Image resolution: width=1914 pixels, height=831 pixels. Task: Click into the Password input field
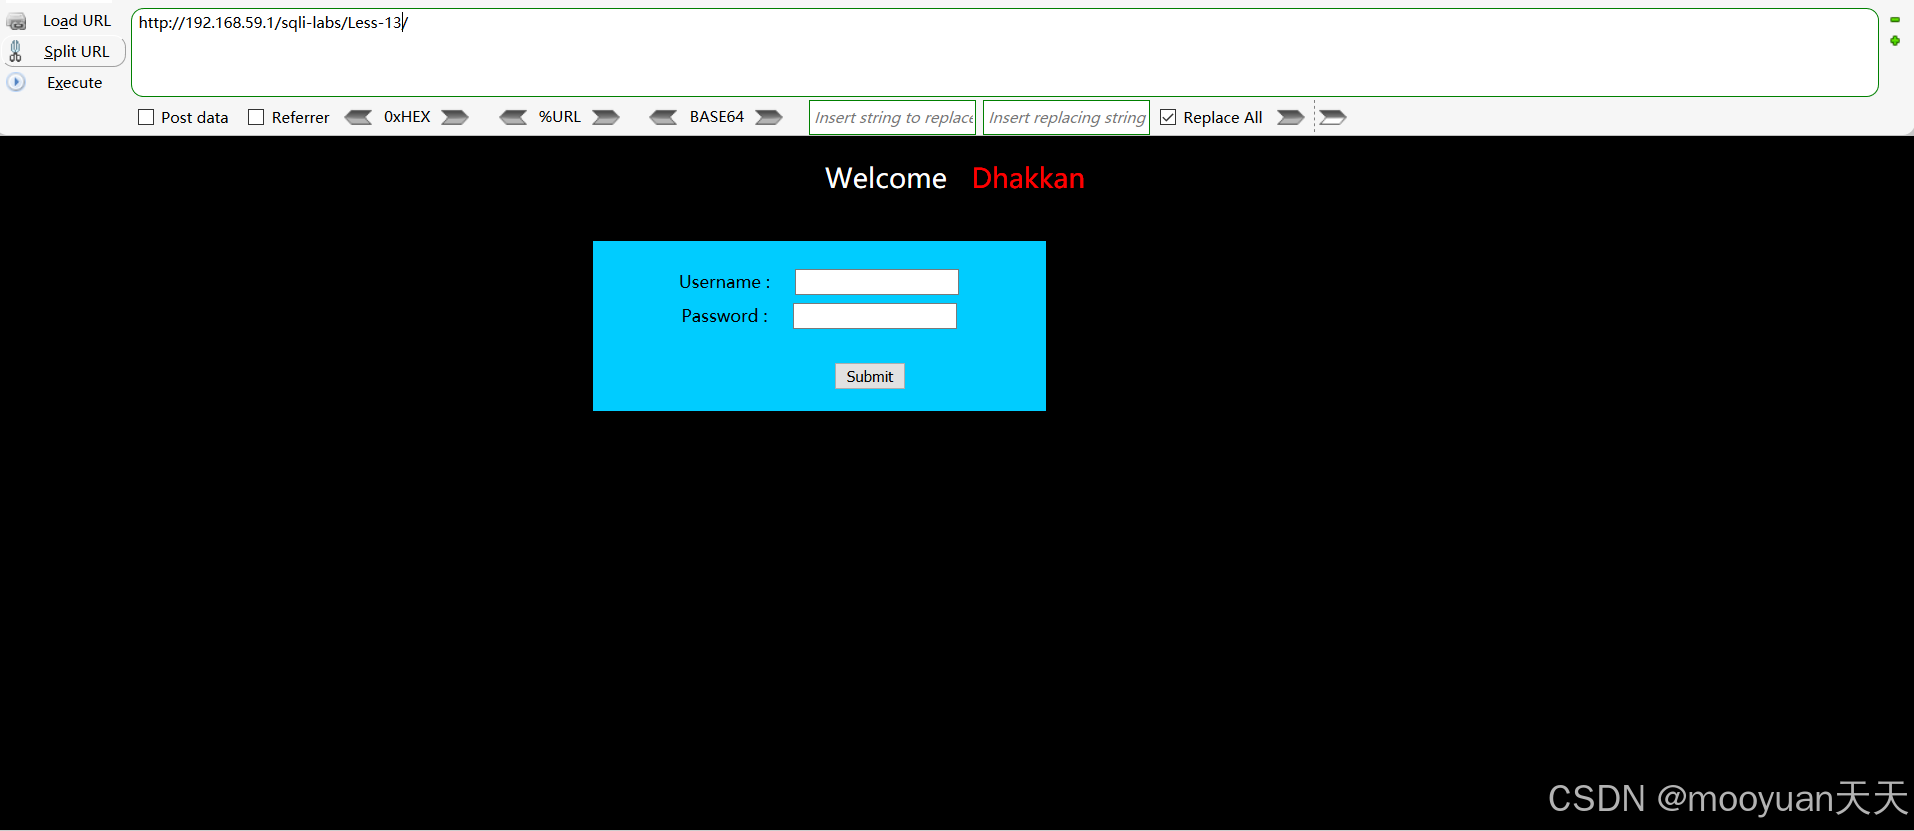point(875,316)
